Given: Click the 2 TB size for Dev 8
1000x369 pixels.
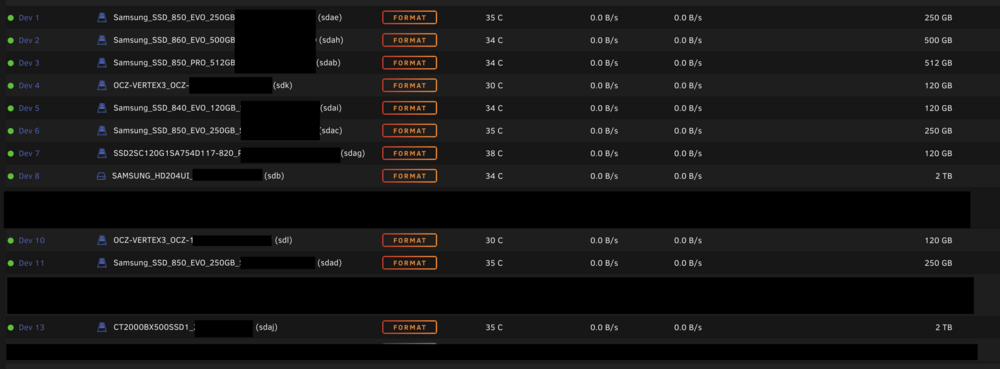Looking at the screenshot, I should [944, 176].
